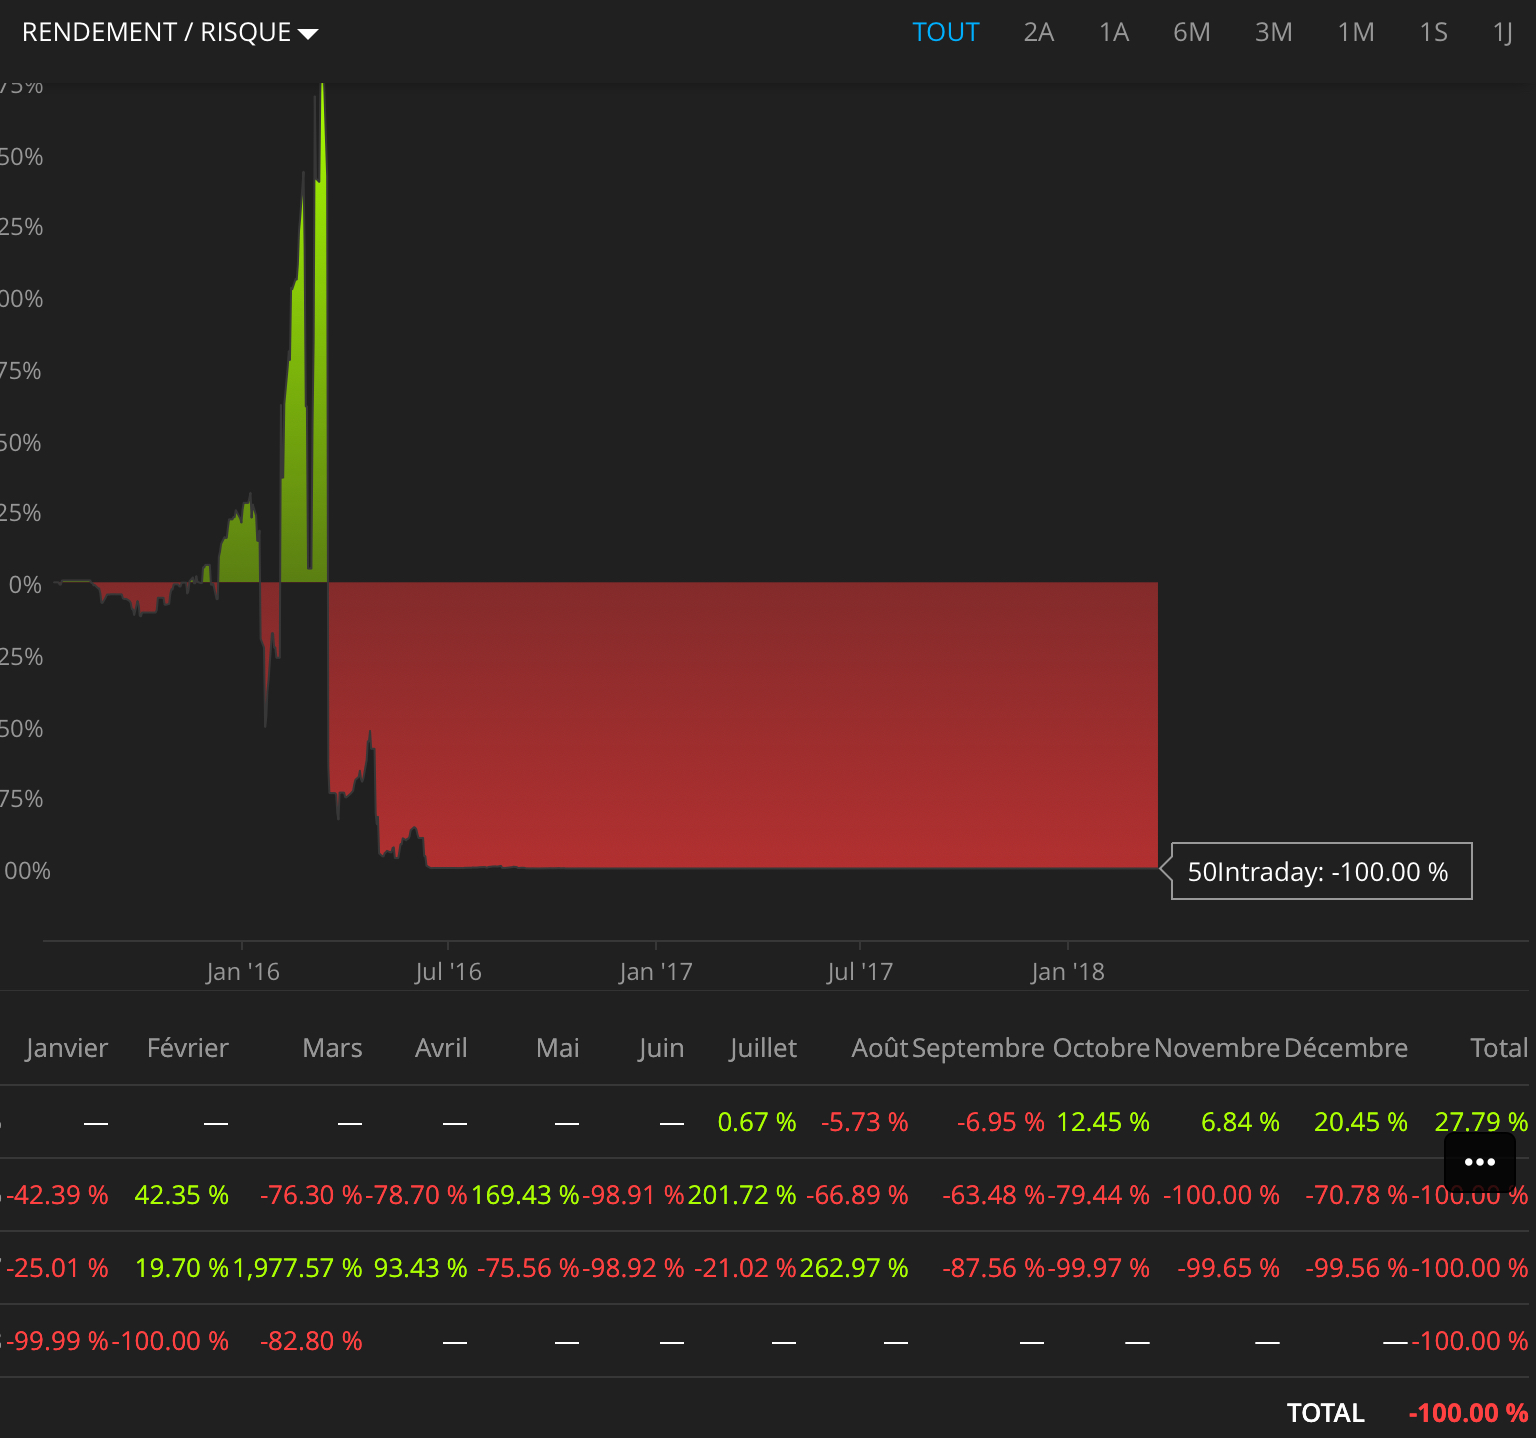Click the Jan '16 axis marker
Viewport: 1536px width, 1438px height.
point(242,971)
